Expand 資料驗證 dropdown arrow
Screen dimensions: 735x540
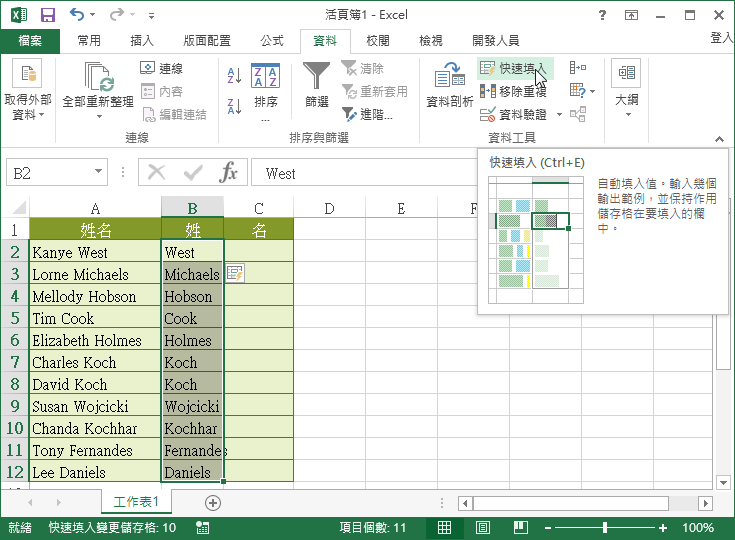[559, 114]
